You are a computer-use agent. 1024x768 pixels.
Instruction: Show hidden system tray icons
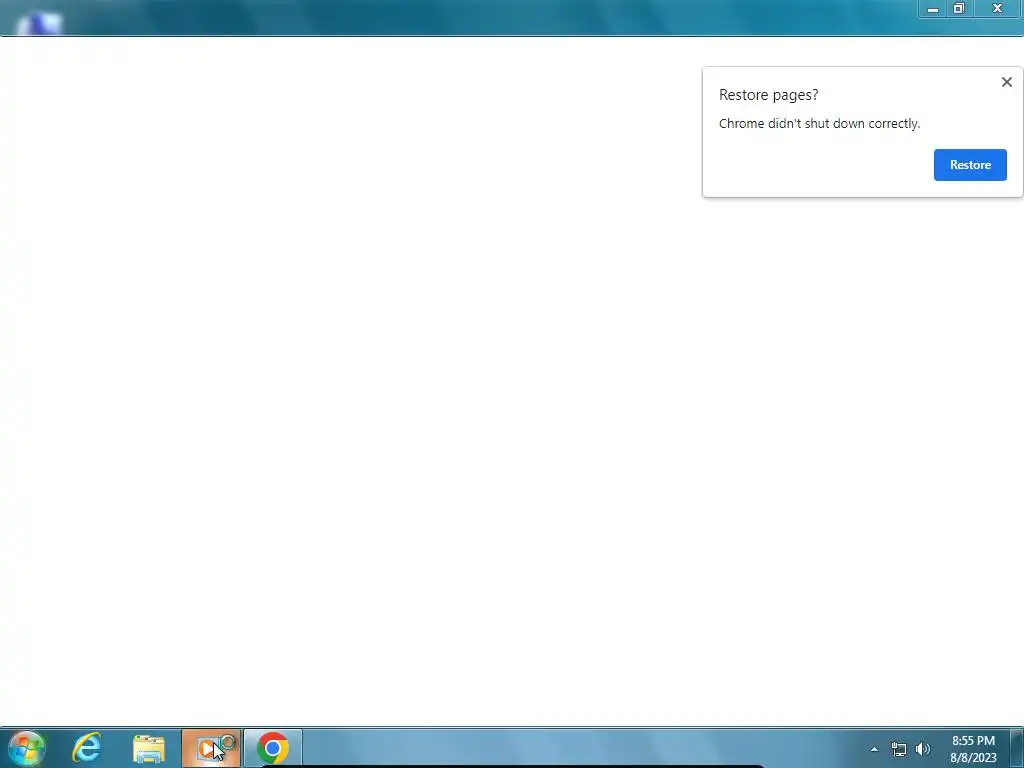point(874,749)
